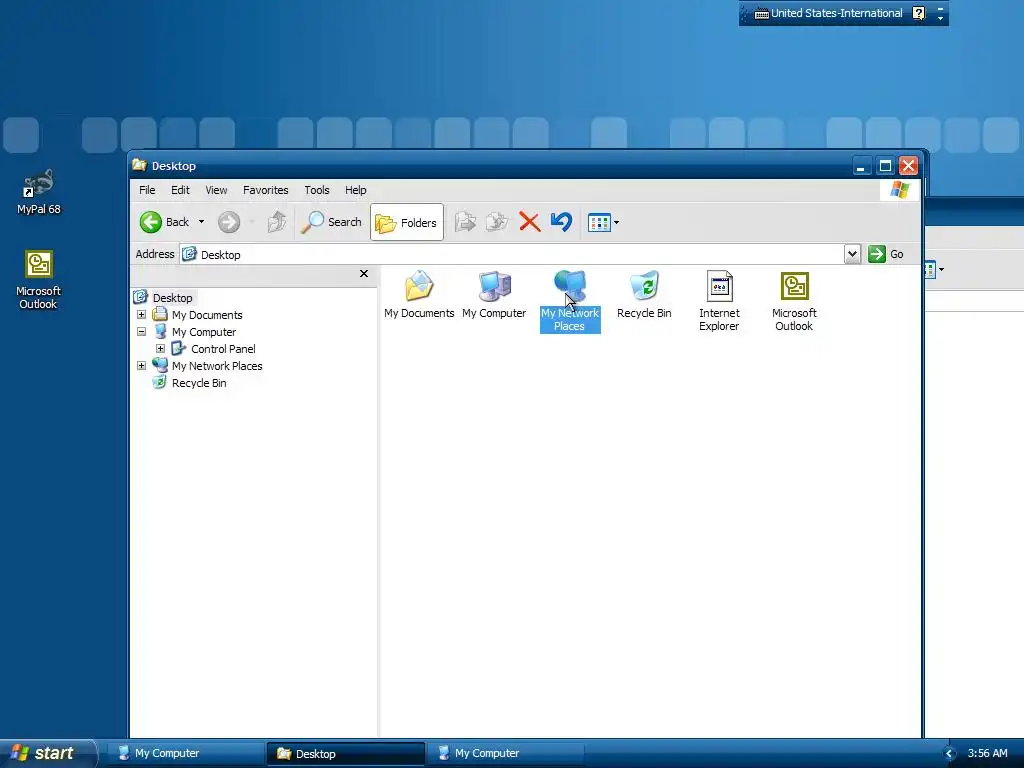Close the Folders pane with X
Image resolution: width=1024 pixels, height=768 pixels.
point(364,274)
